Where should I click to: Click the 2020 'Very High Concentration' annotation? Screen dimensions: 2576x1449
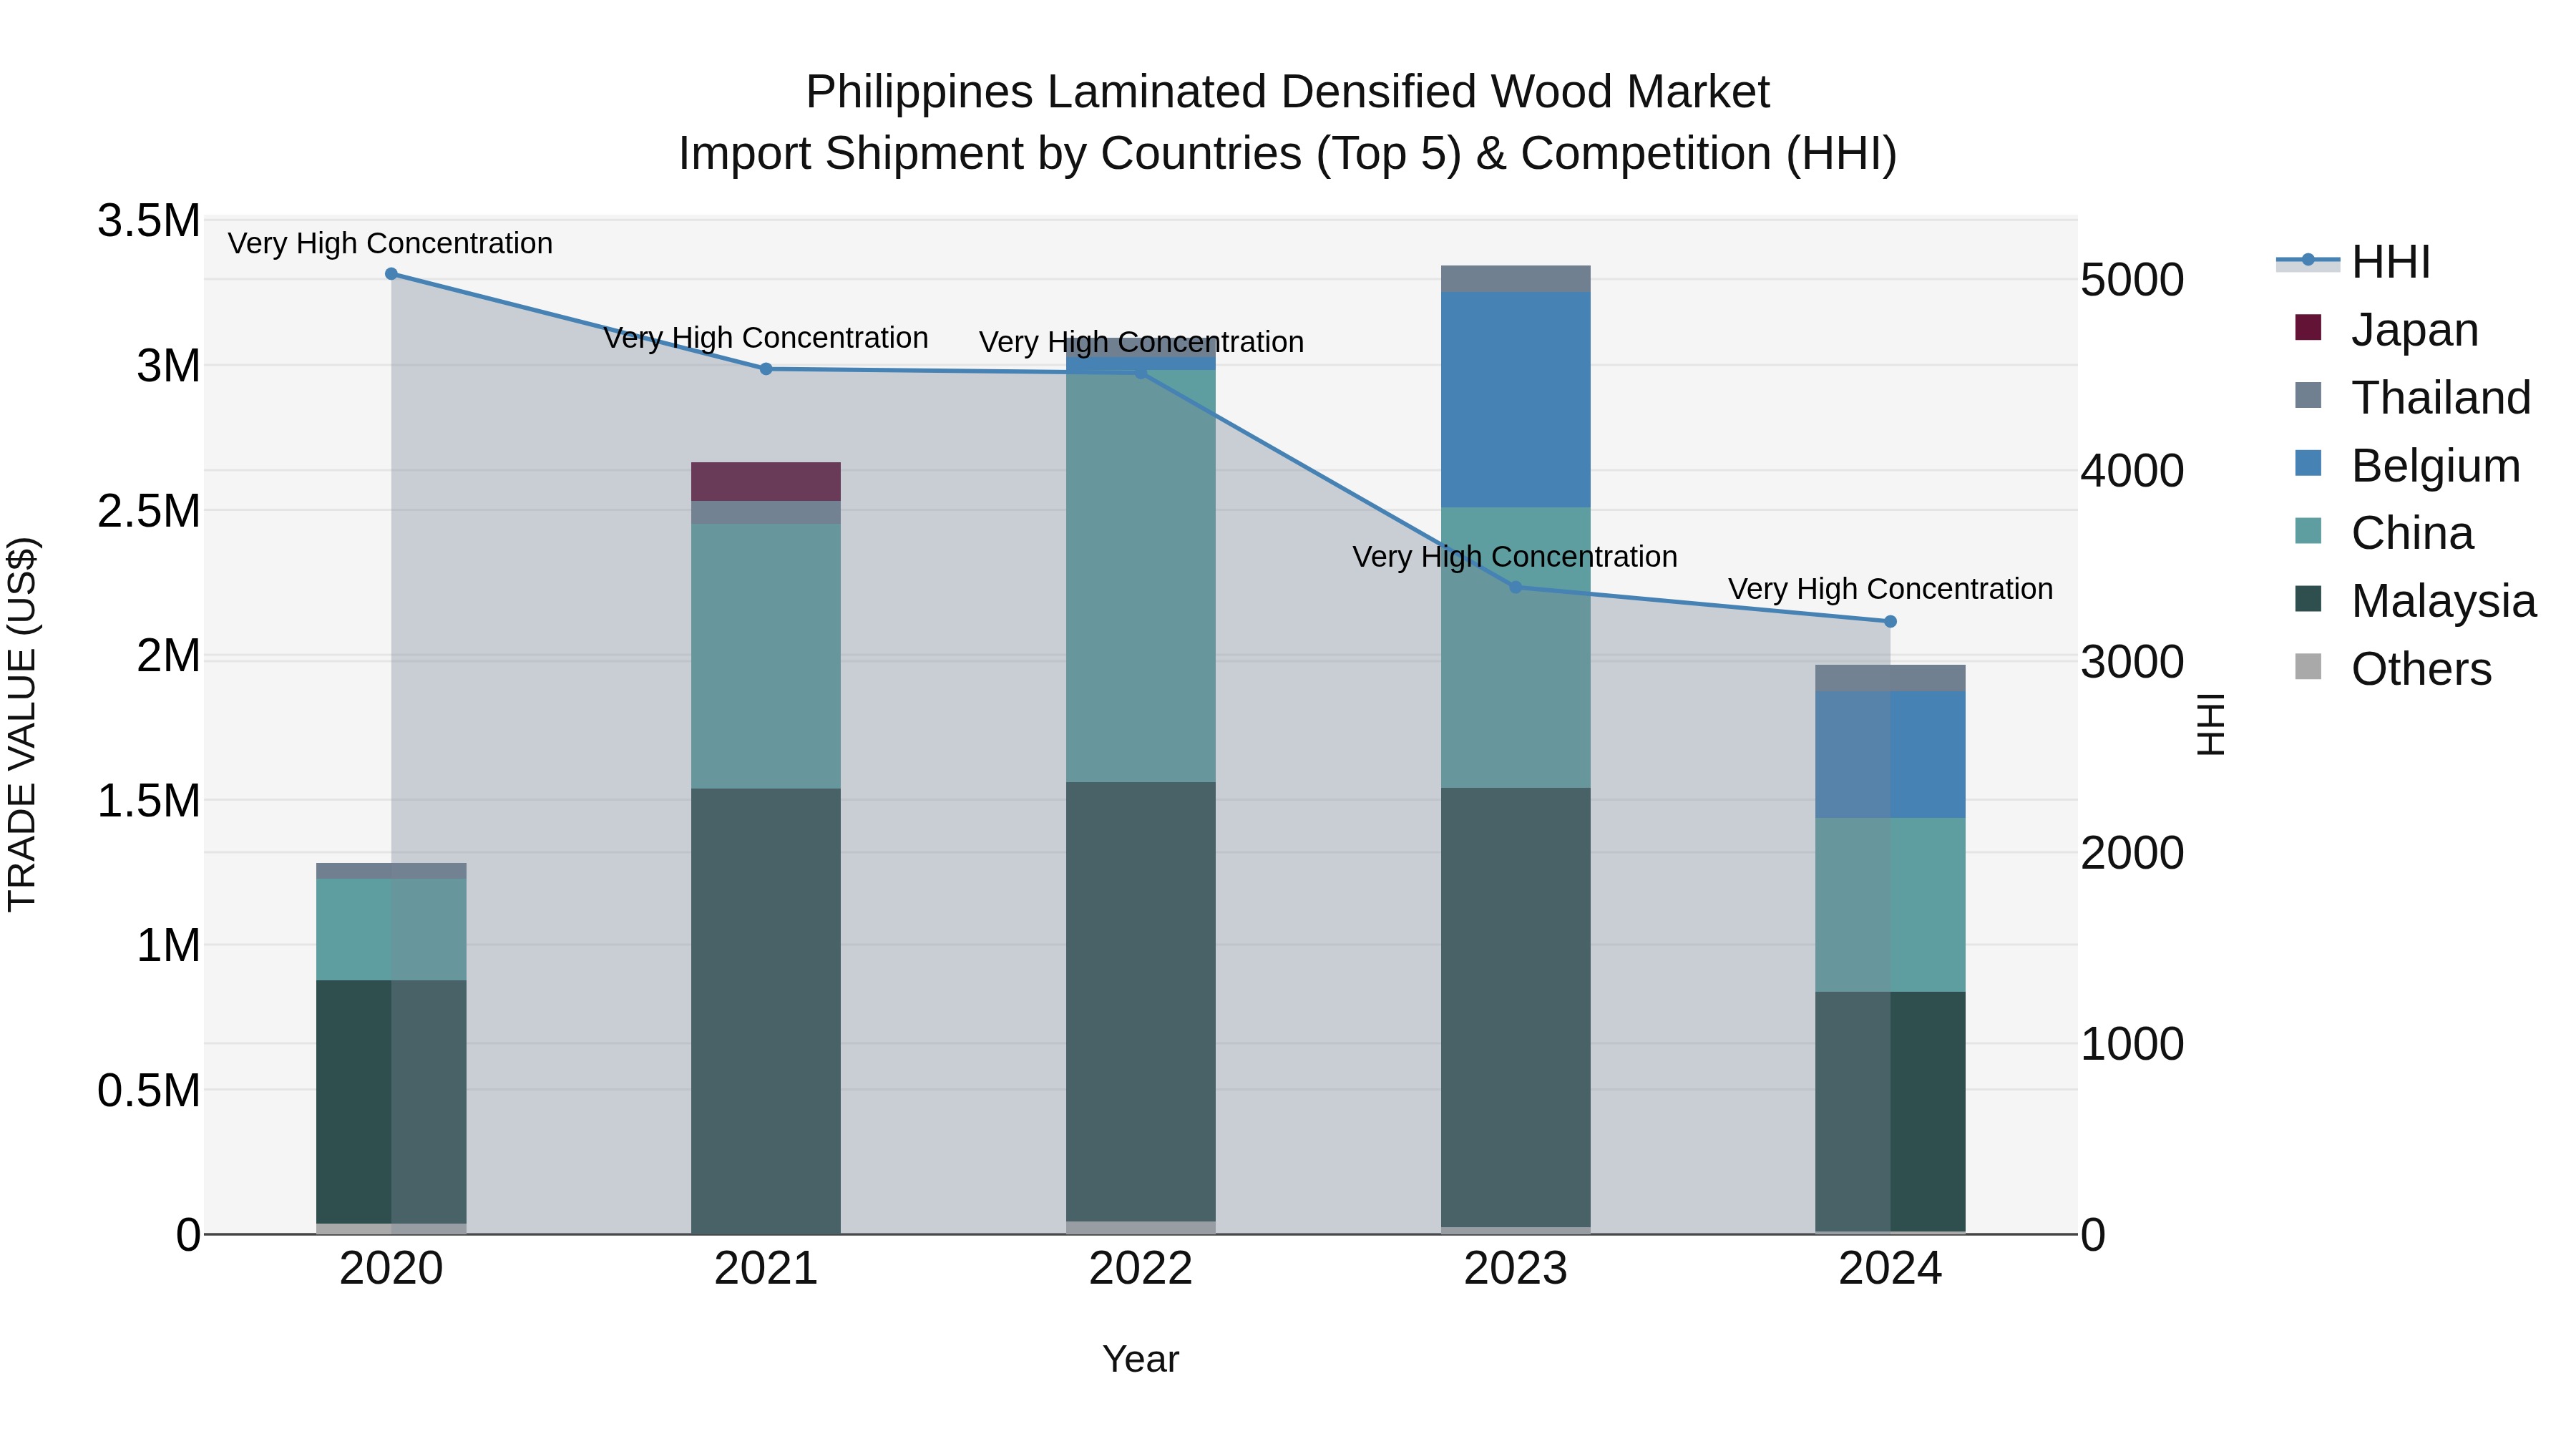[x=390, y=243]
